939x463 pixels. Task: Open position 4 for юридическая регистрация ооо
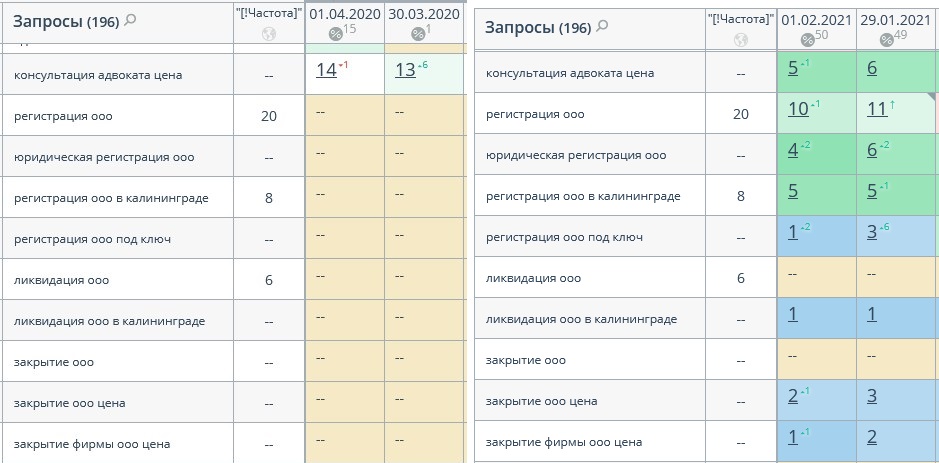point(793,150)
